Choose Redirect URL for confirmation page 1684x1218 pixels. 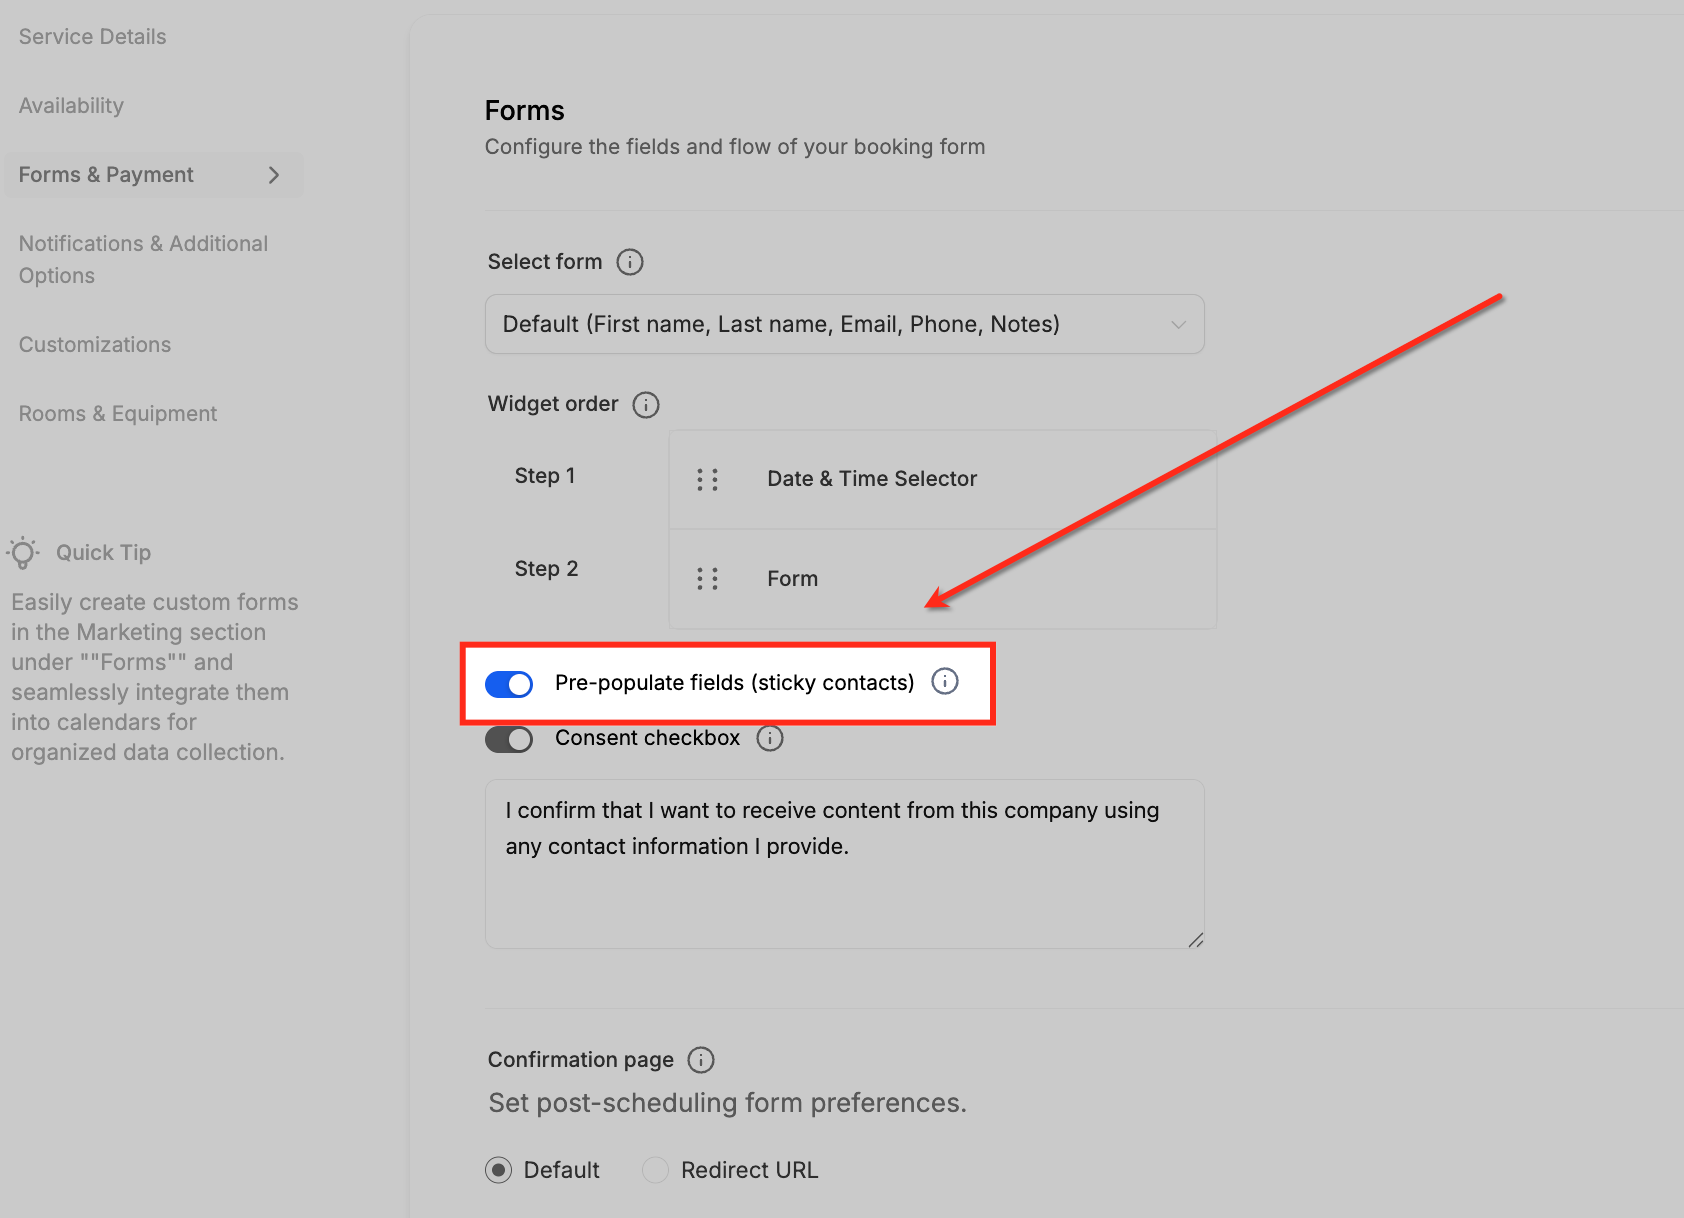(655, 1170)
